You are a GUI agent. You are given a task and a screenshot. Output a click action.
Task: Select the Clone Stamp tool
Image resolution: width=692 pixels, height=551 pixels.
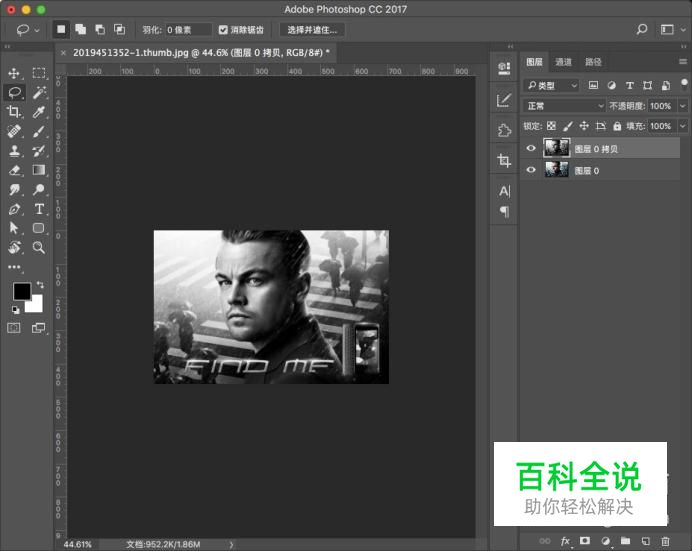[x=14, y=151]
